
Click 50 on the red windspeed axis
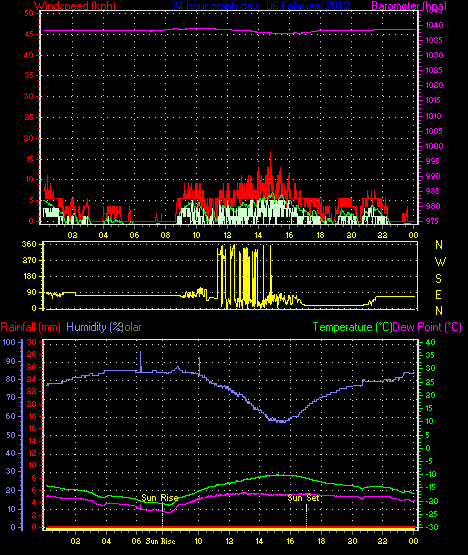[x=29, y=13]
